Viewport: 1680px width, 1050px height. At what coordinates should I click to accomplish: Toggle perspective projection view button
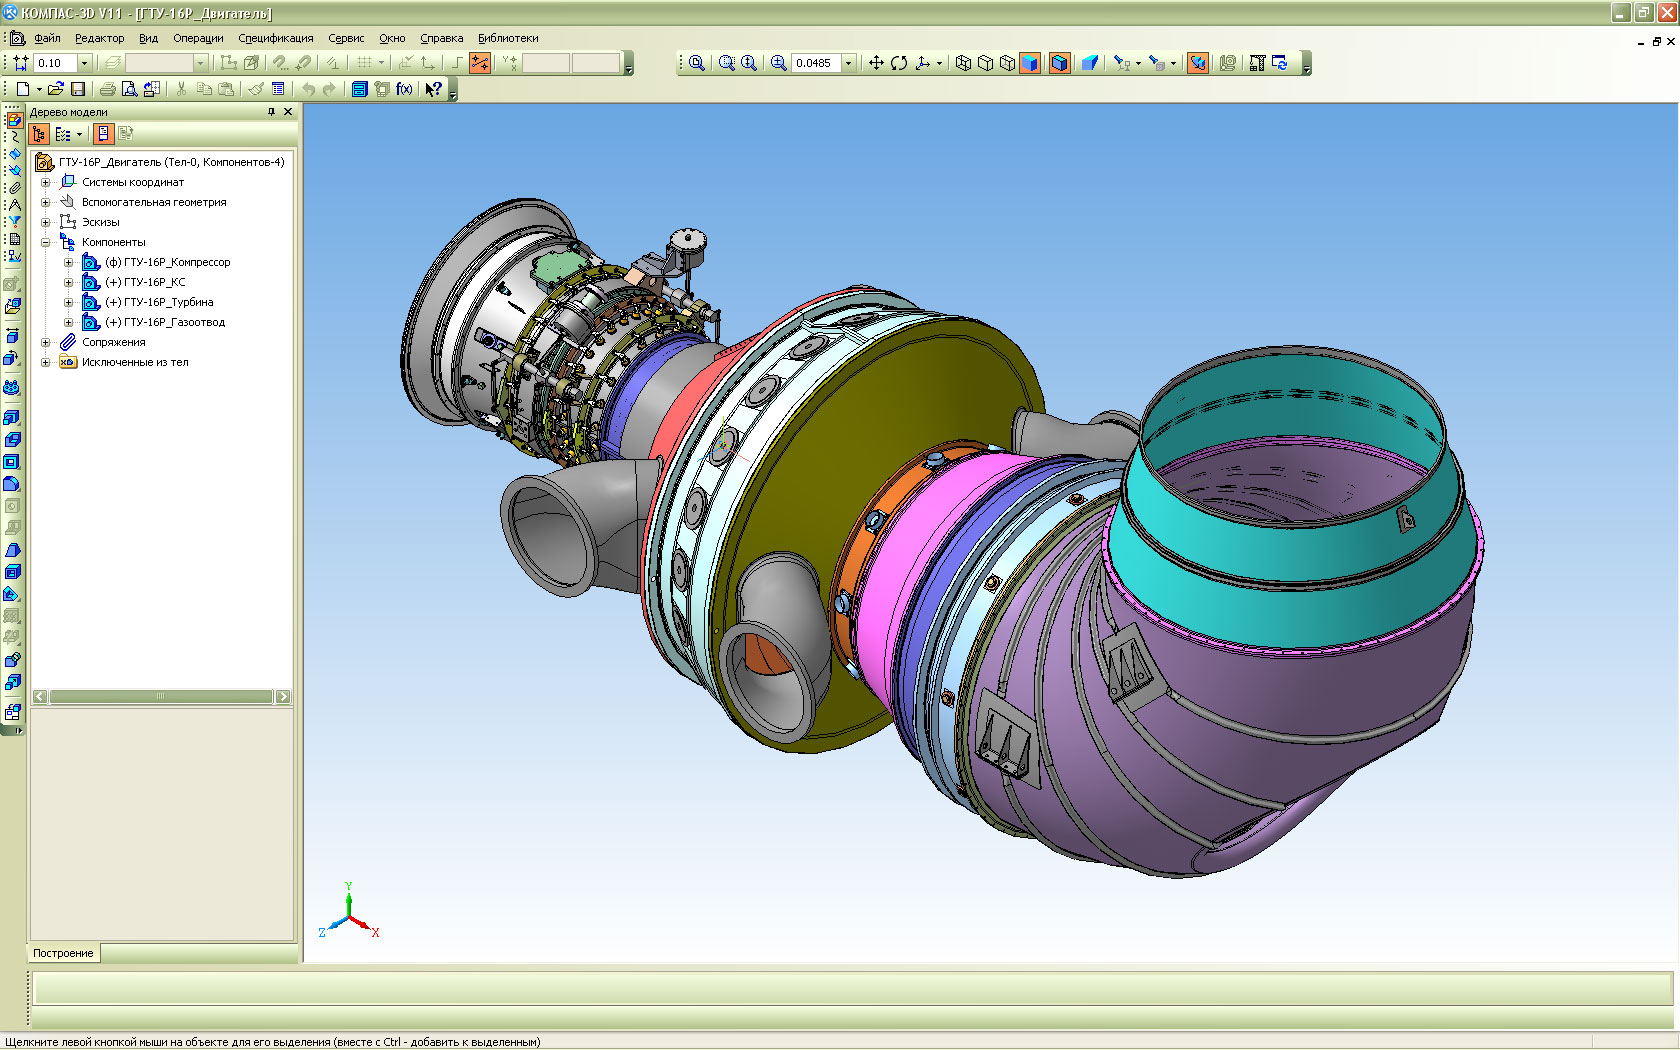tap(1090, 63)
